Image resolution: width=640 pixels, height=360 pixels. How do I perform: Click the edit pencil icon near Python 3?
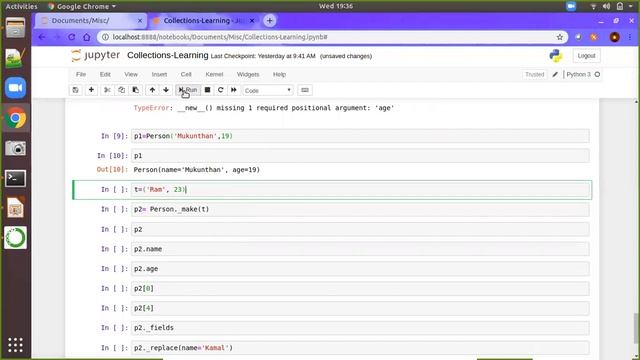555,74
